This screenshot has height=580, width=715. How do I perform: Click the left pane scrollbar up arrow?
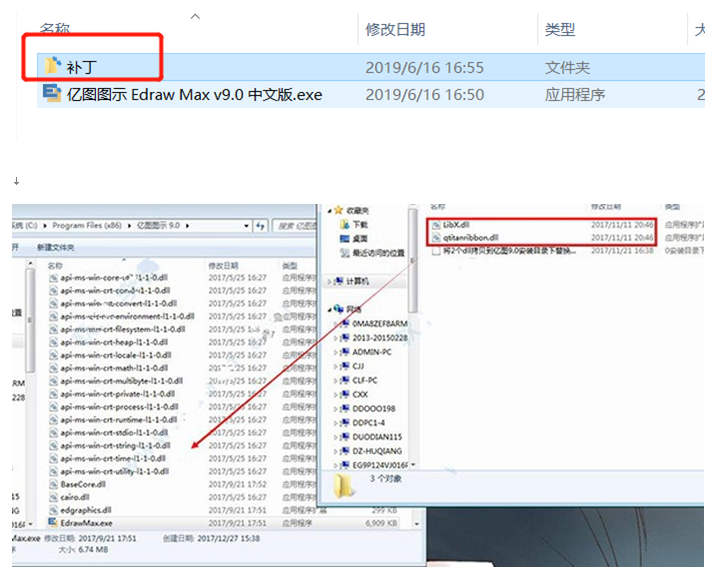(x=30, y=264)
